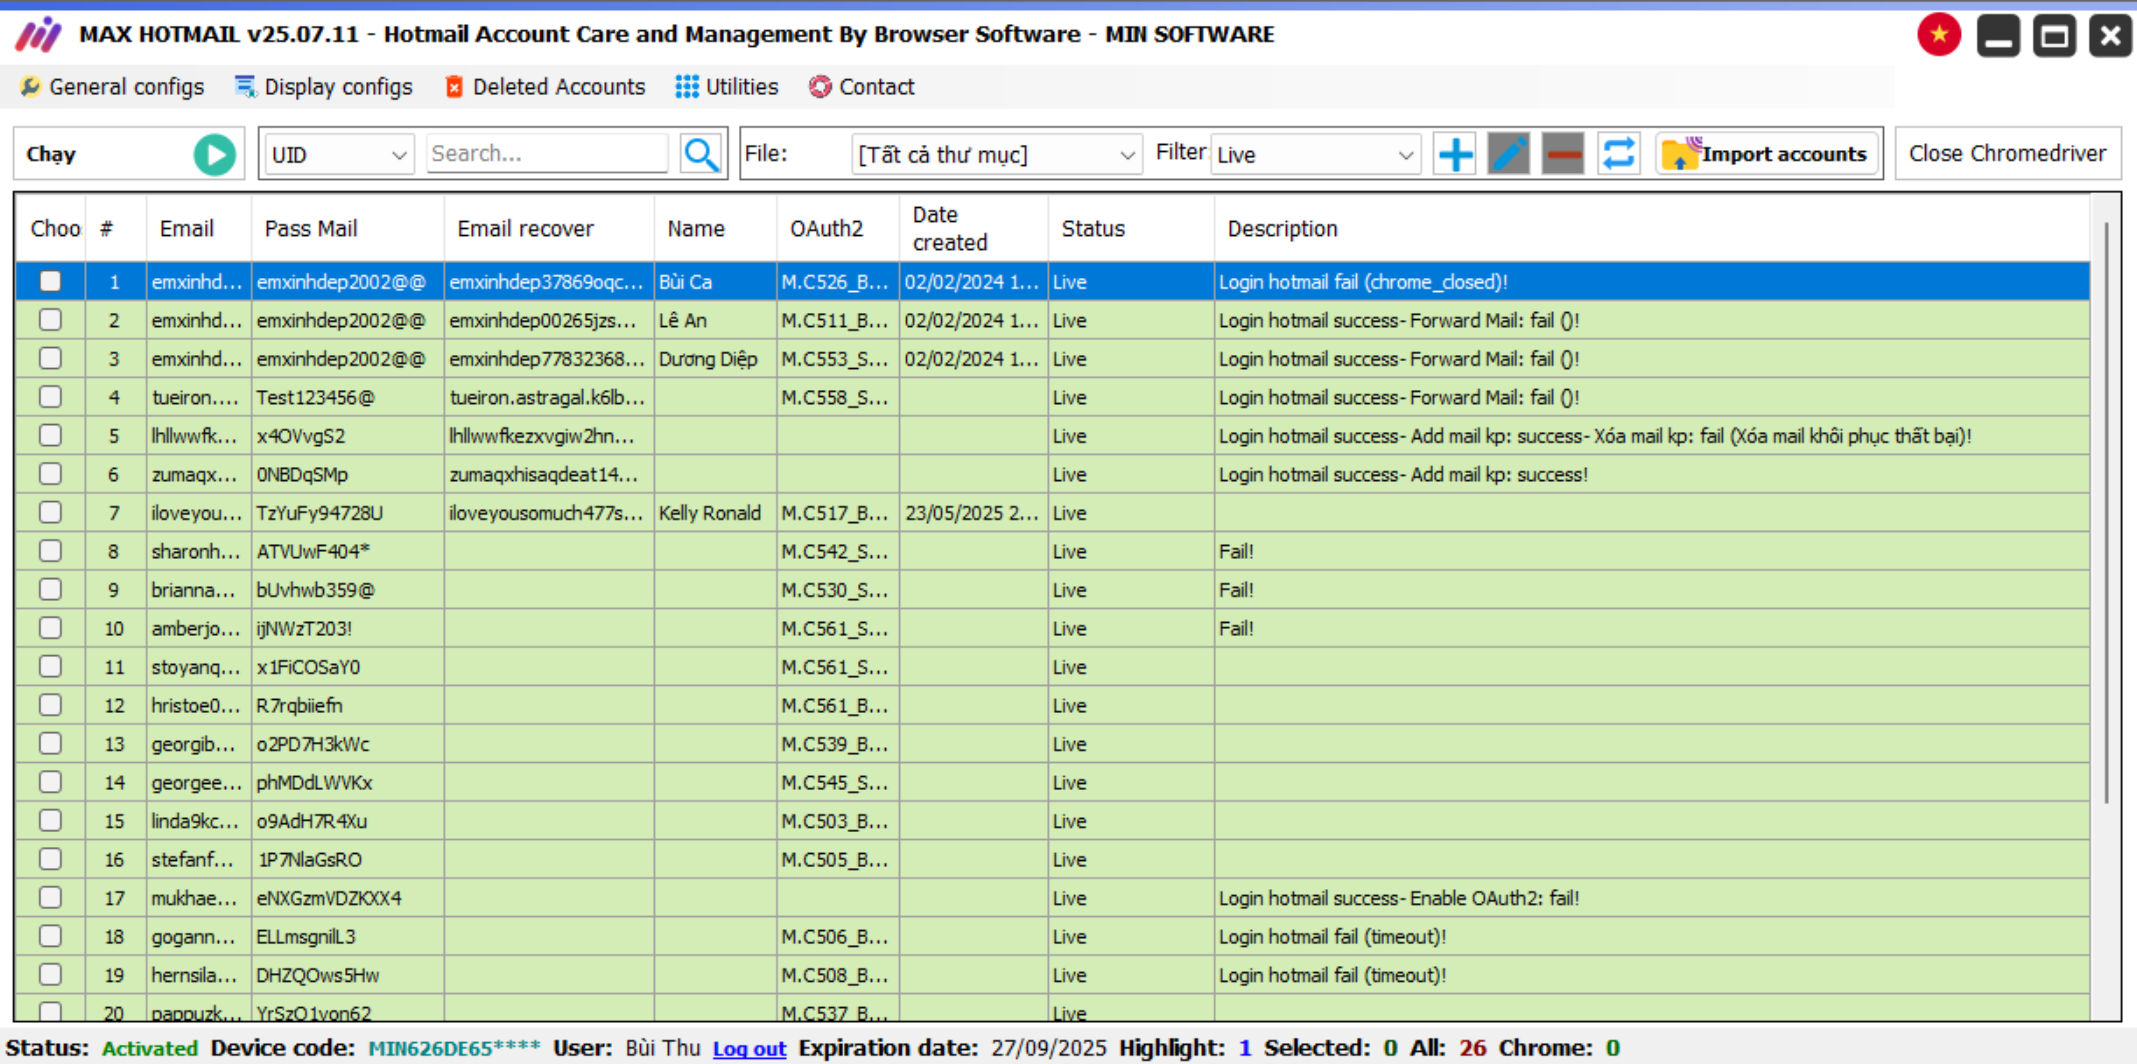Click the MAX HOTMAIL app logo
Viewport: 2137px width, 1064px height.
tap(38, 35)
